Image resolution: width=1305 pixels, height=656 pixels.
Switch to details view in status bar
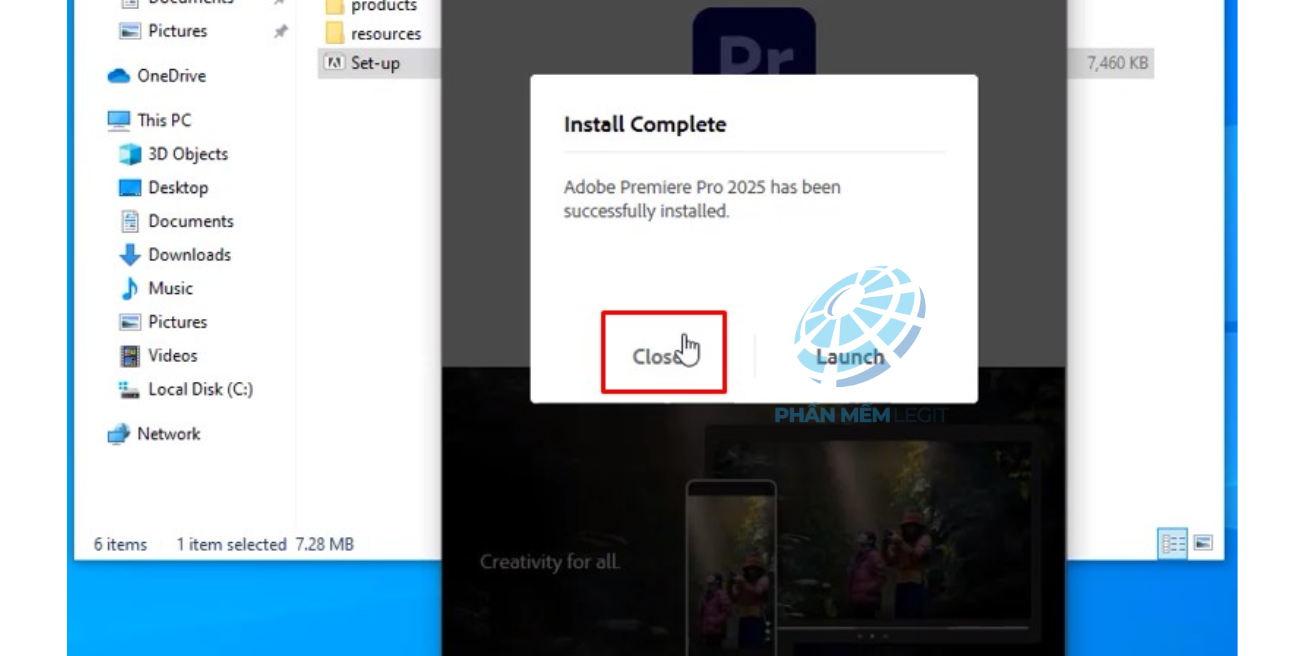click(1172, 543)
